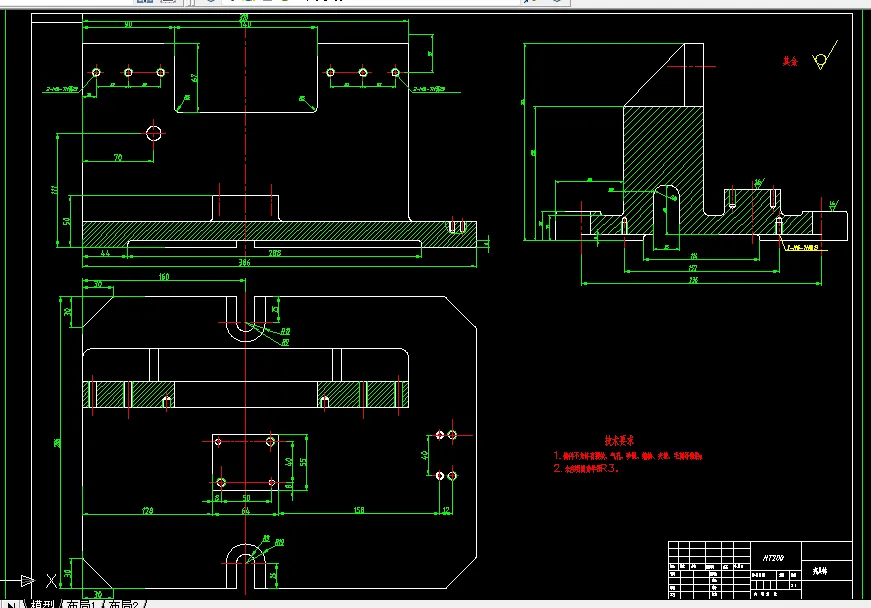Select the 67 vertical dimension text
The height and width of the screenshot is (608, 871).
pos(194,78)
